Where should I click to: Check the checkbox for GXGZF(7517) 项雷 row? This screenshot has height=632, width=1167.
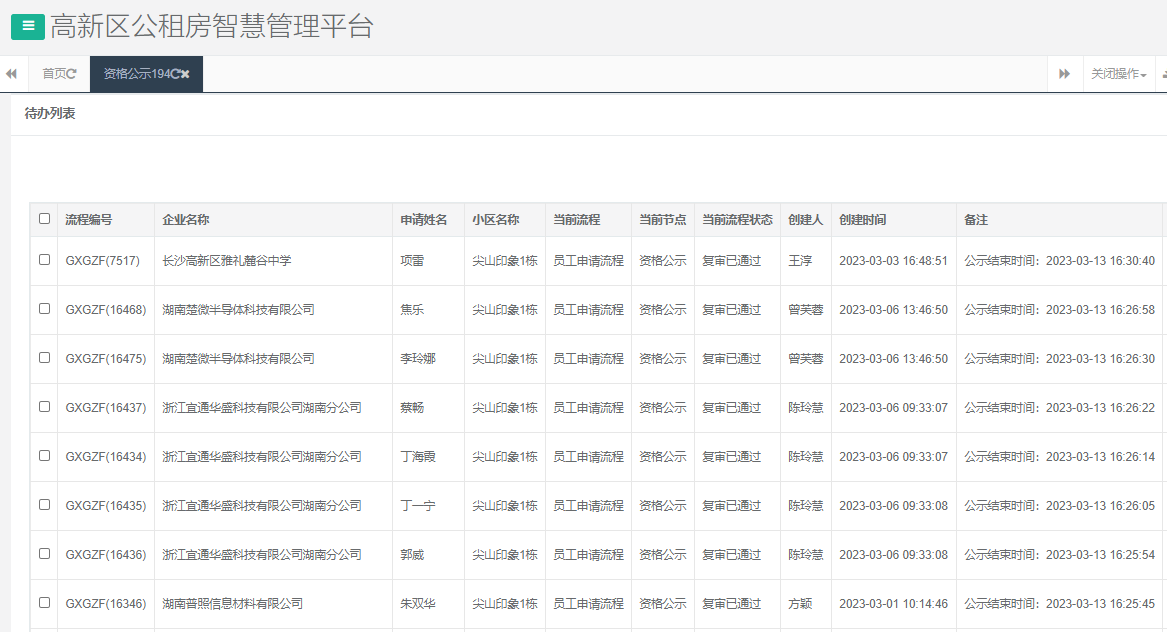point(43,260)
